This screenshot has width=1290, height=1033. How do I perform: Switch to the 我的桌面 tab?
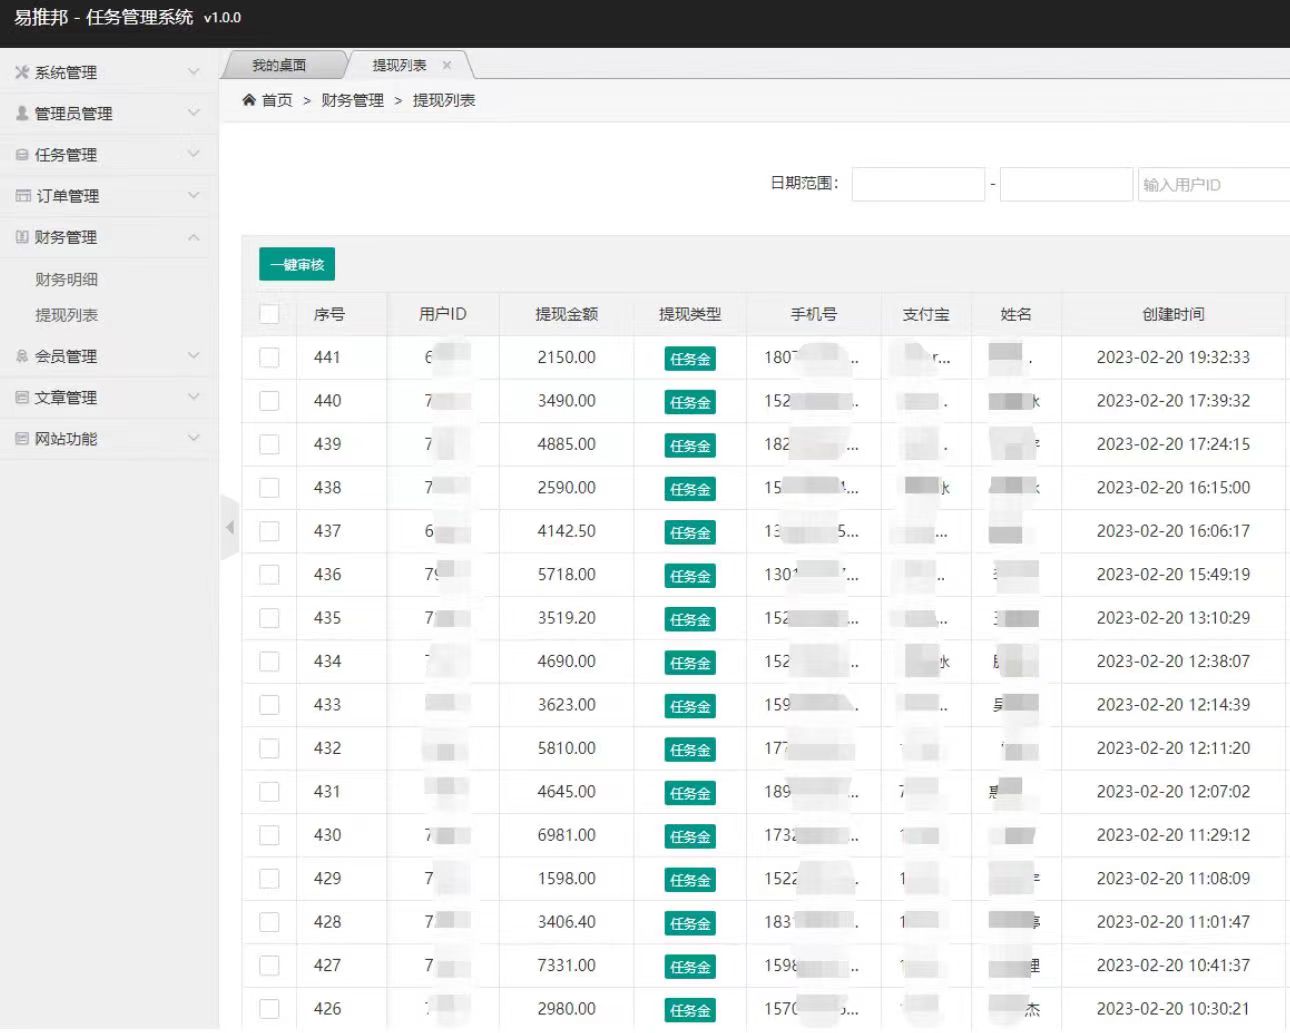279,65
